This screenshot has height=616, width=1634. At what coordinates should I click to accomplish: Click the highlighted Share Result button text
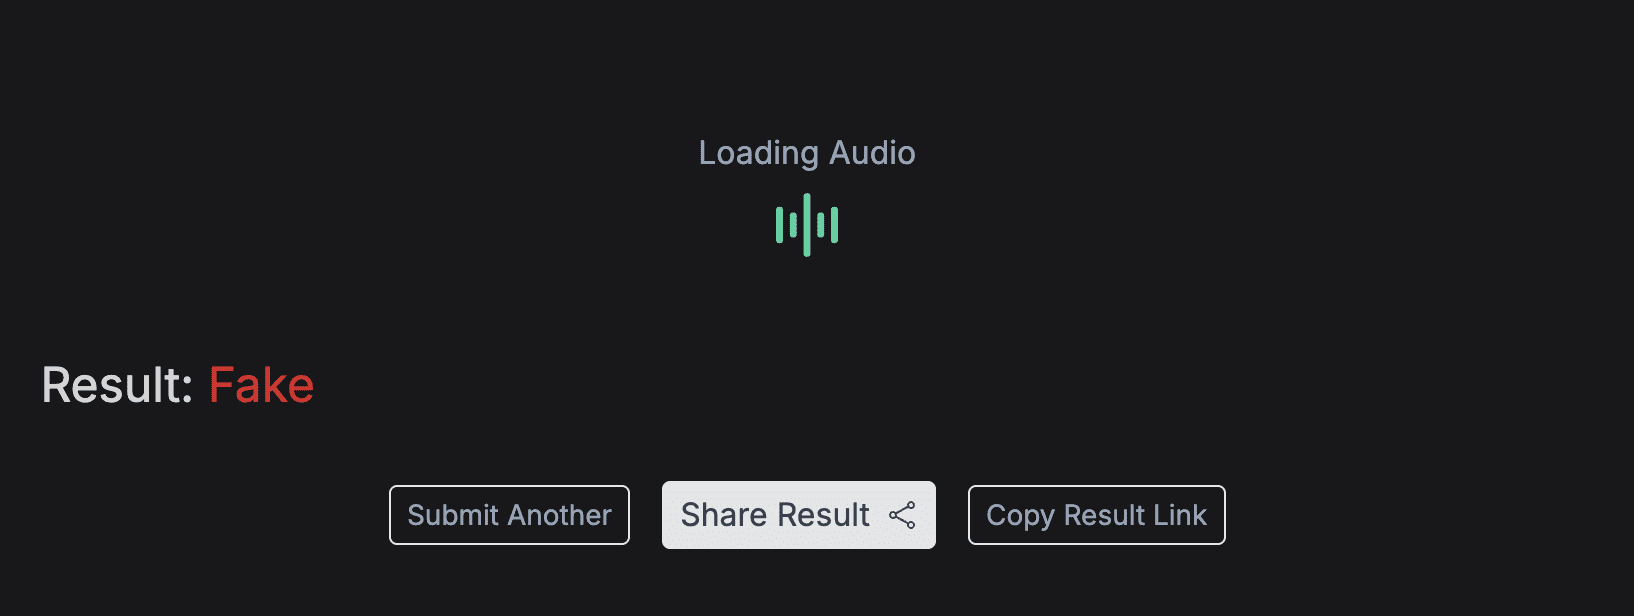tap(775, 515)
